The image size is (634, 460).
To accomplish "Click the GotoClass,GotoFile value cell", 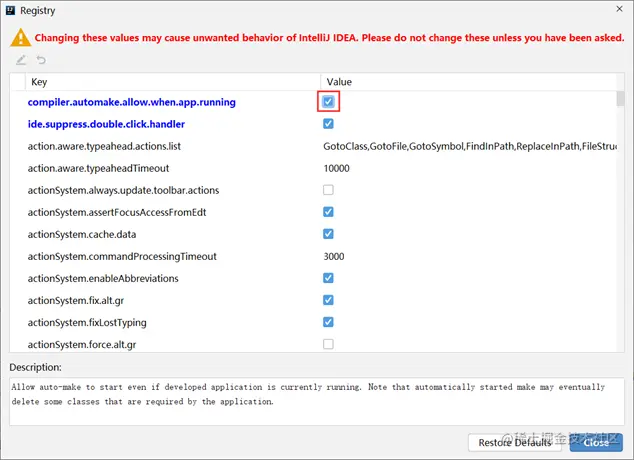I will (470, 146).
